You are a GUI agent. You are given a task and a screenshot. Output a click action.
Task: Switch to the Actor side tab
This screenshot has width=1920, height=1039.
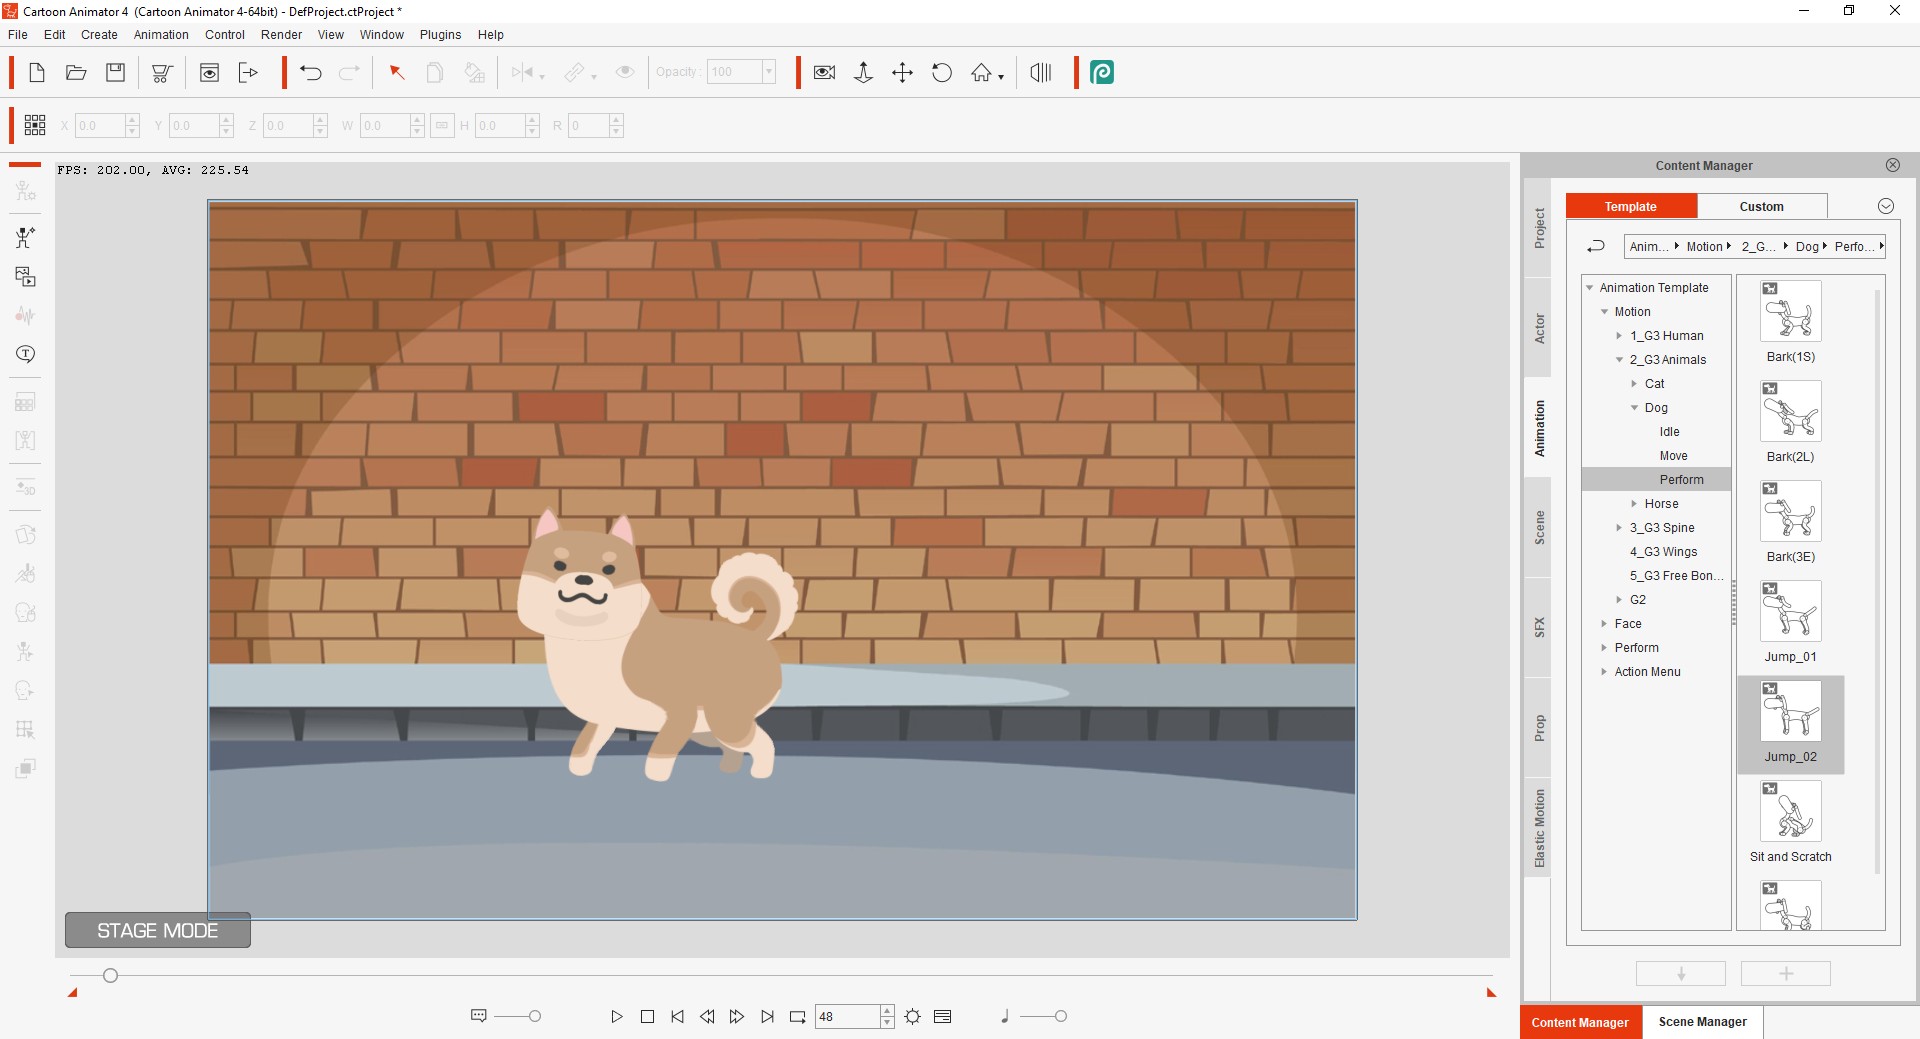coord(1539,328)
